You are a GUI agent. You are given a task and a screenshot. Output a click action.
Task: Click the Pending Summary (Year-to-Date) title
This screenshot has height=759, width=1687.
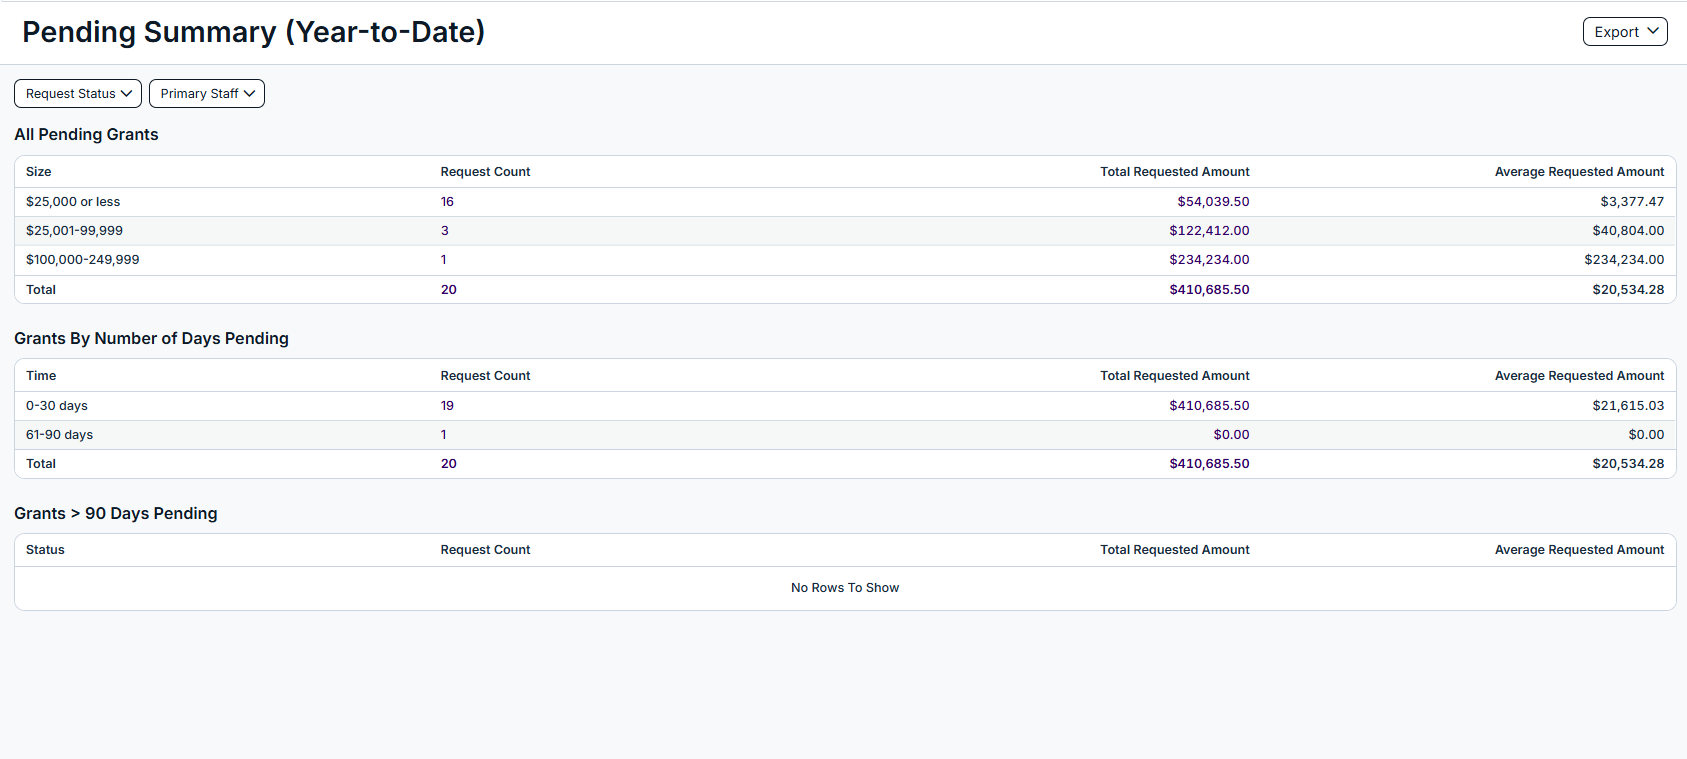click(254, 32)
